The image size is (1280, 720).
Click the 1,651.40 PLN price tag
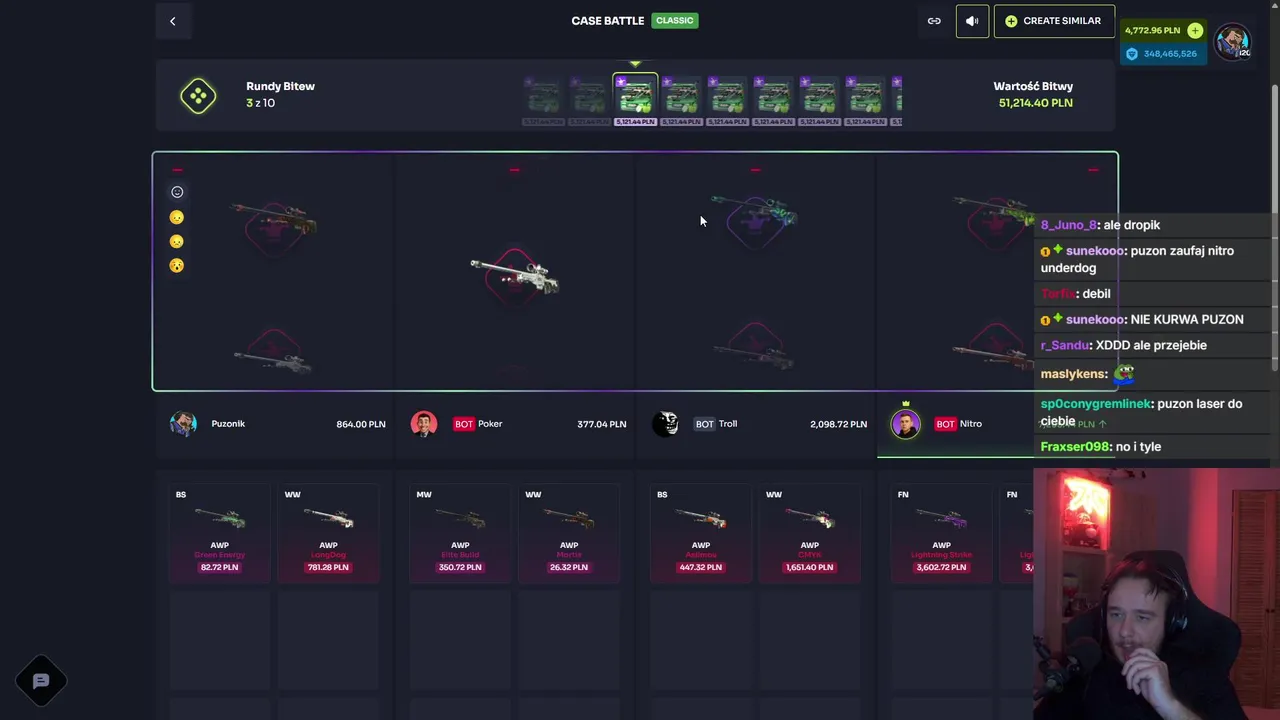(x=810, y=567)
